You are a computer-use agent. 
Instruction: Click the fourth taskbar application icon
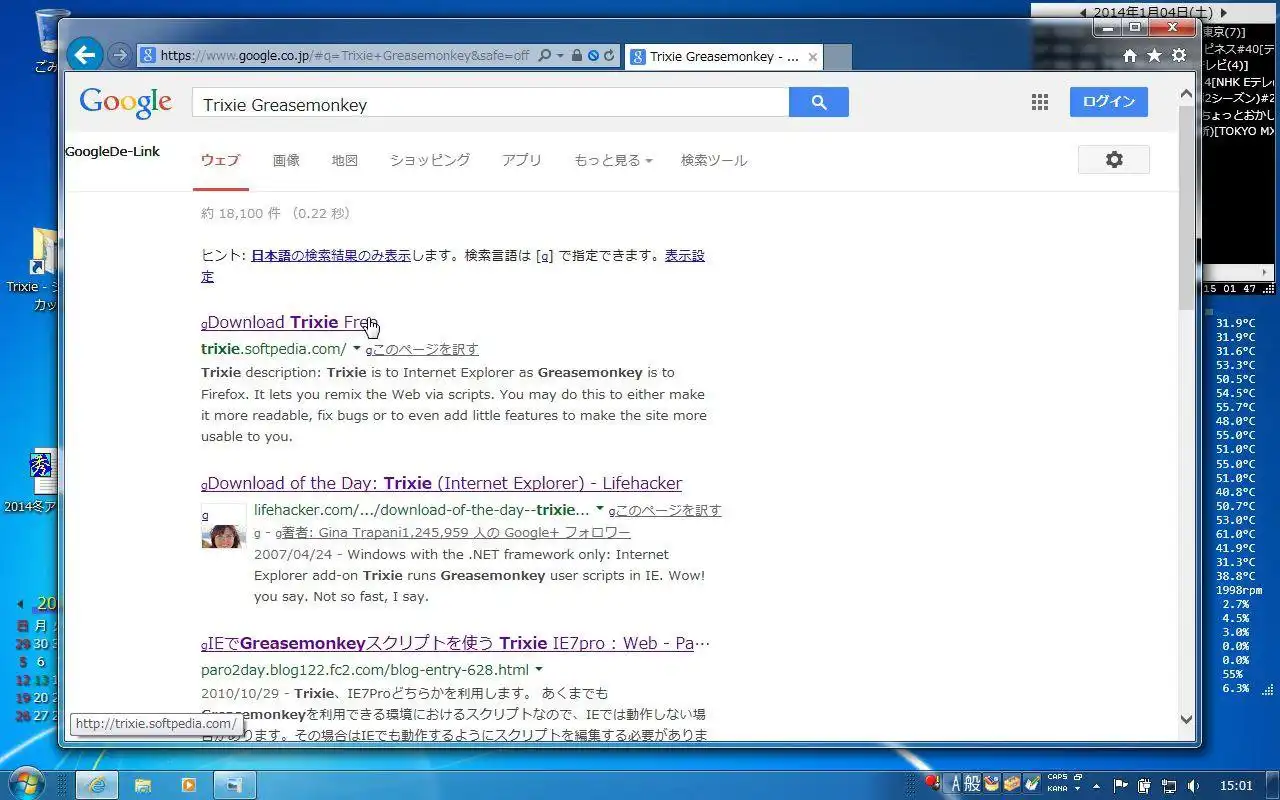tap(235, 785)
